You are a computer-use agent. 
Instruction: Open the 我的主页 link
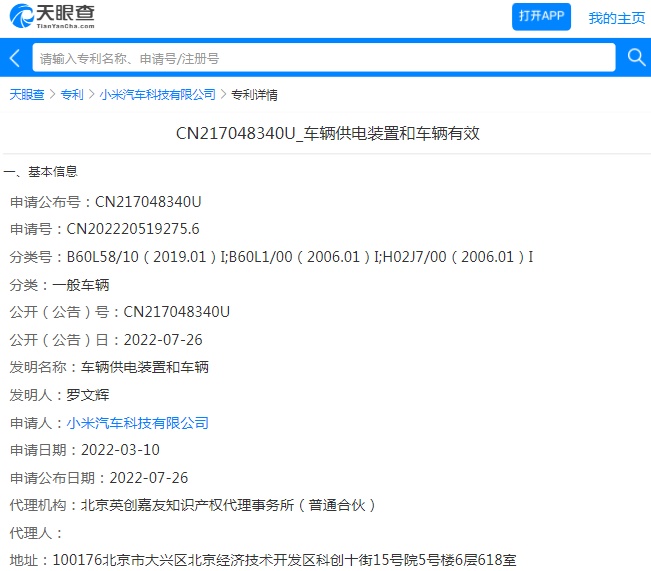coord(617,18)
